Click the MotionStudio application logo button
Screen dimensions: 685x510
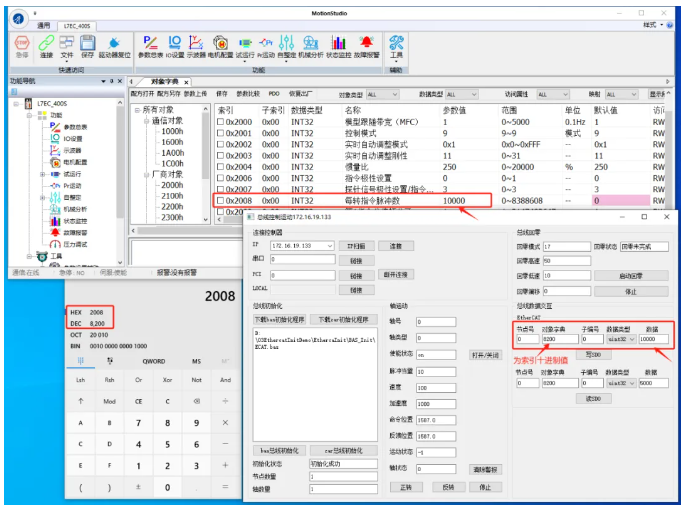point(18,18)
